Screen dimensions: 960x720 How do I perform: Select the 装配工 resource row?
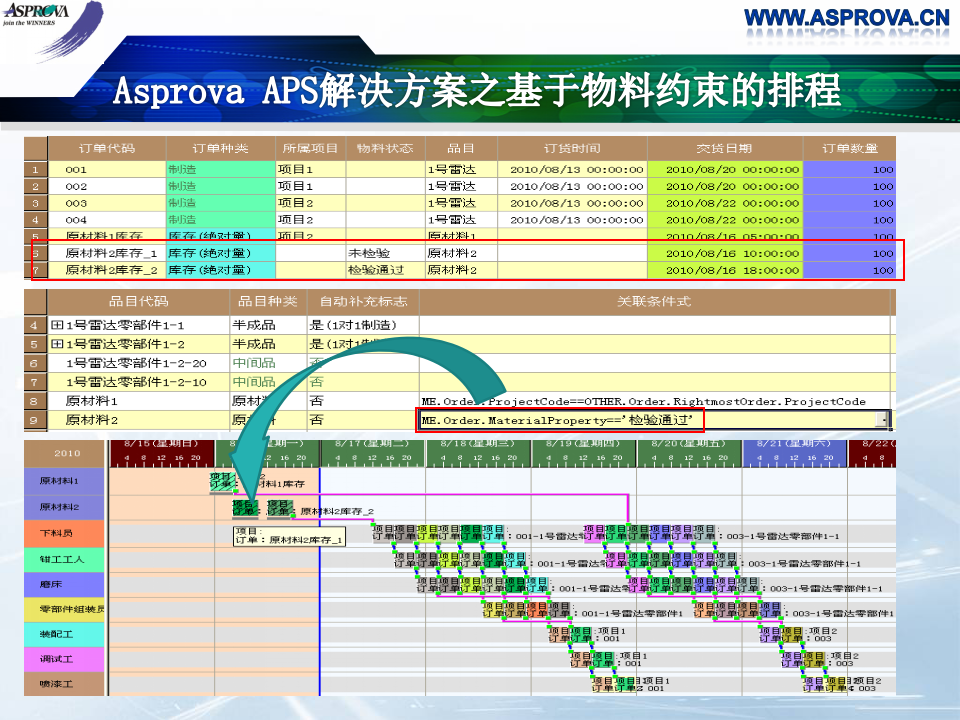pyautogui.click(x=65, y=634)
